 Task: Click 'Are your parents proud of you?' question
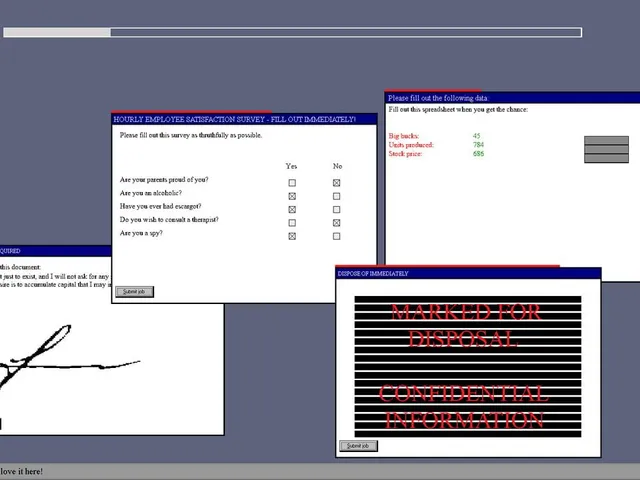click(164, 180)
